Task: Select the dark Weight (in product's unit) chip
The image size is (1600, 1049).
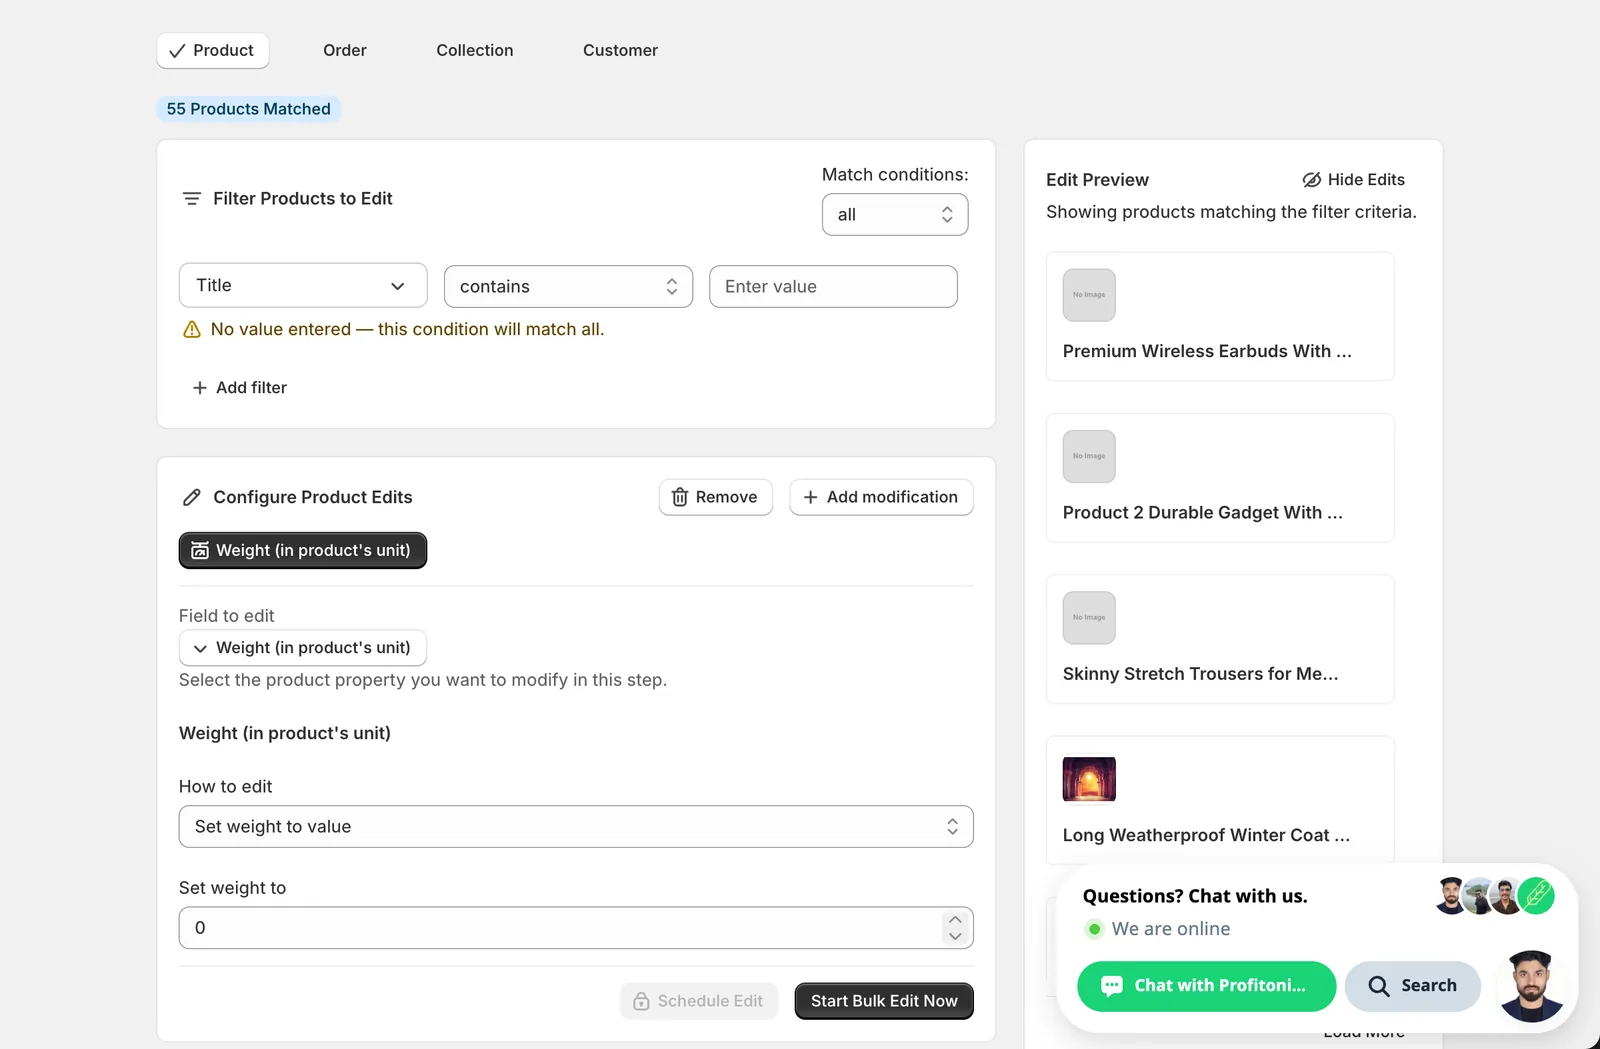Action: click(x=303, y=550)
